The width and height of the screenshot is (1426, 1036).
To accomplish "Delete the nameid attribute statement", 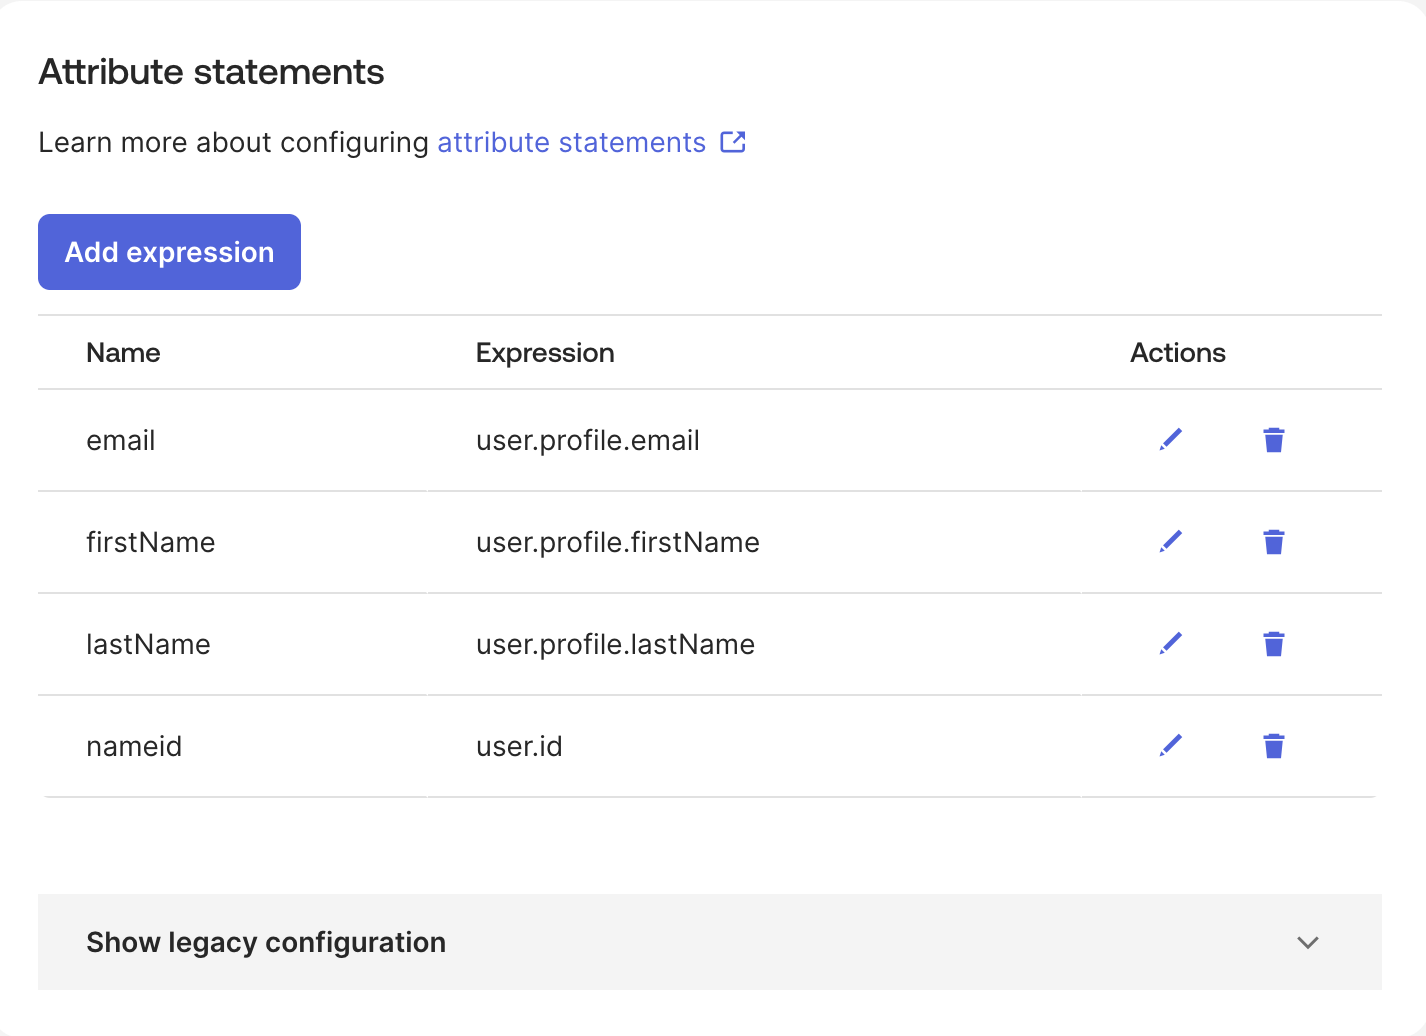I will click(1273, 746).
